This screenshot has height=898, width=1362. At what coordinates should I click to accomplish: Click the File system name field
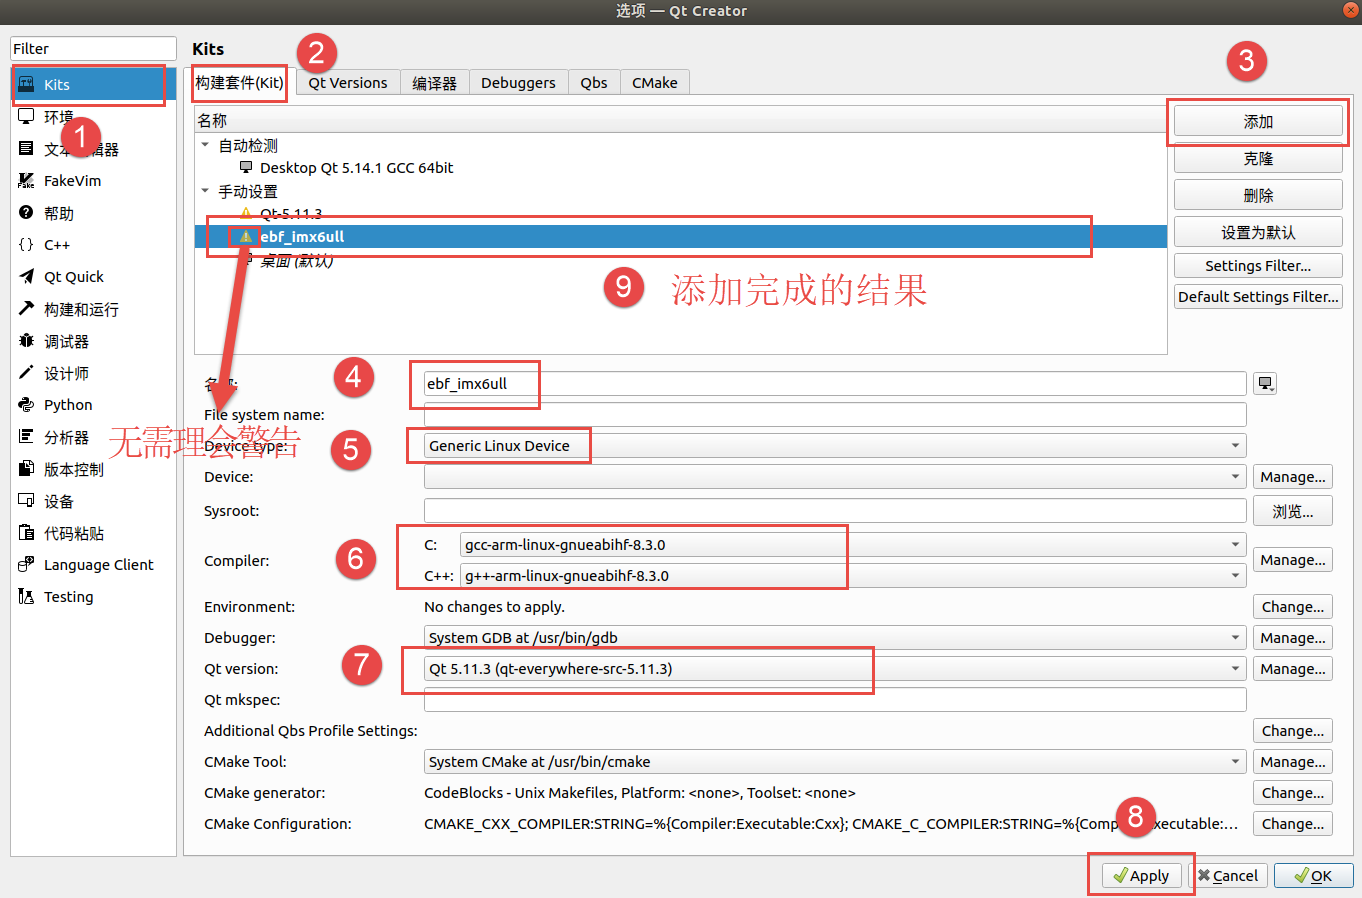click(835, 415)
